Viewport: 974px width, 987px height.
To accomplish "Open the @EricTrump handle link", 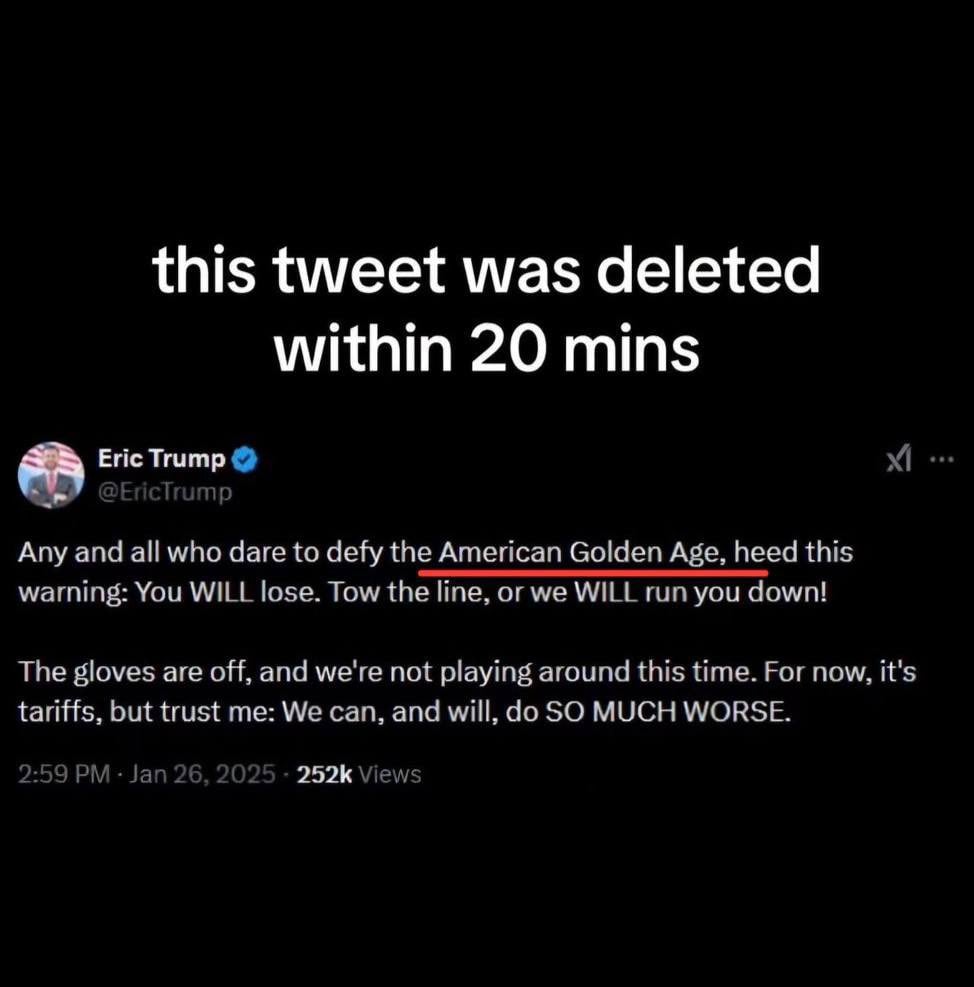I will point(165,492).
